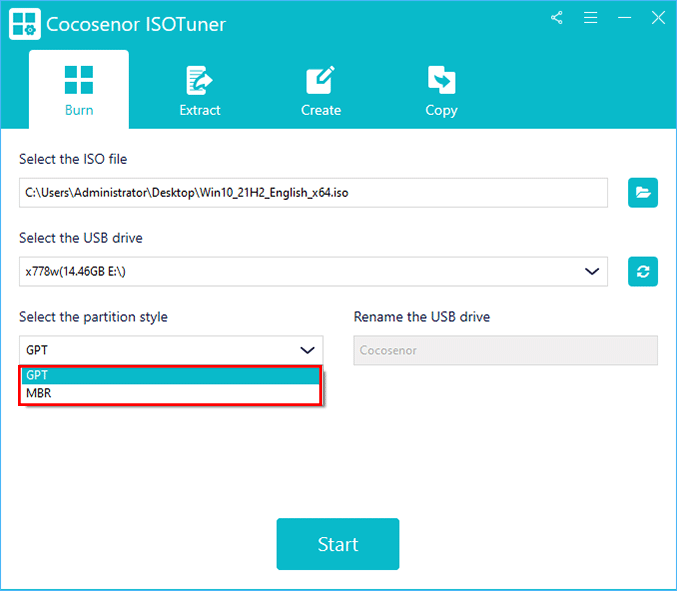677x591 pixels.
Task: Open the Burn tab
Action: pos(79,90)
